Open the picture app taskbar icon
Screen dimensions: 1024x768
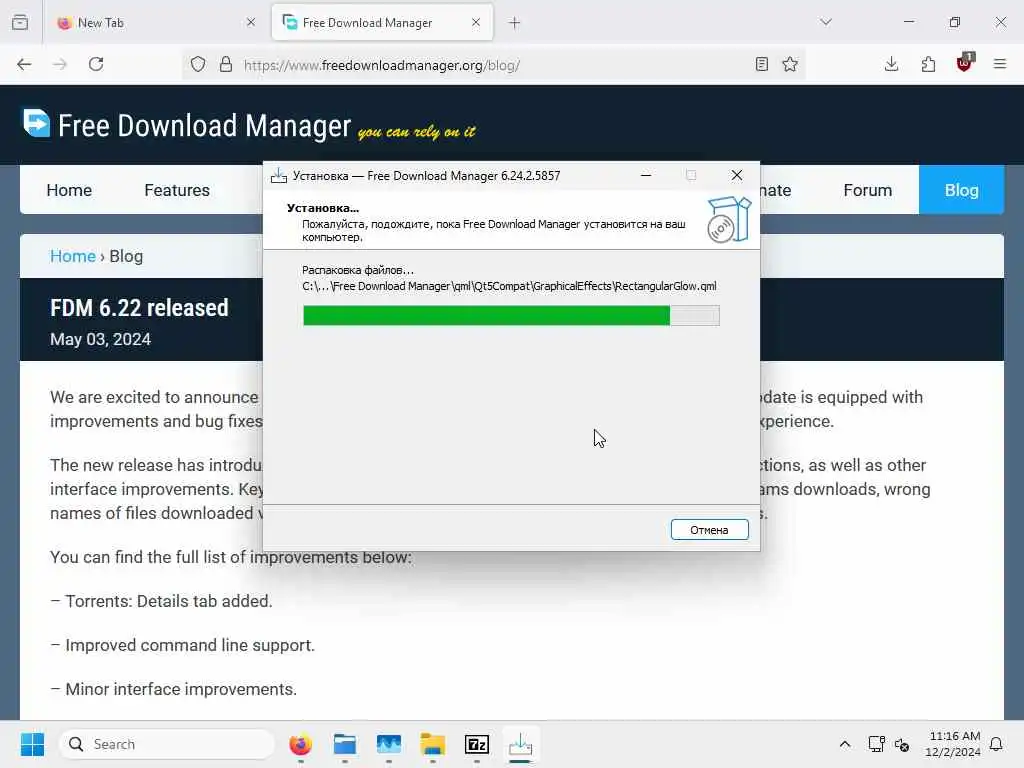(x=389, y=744)
